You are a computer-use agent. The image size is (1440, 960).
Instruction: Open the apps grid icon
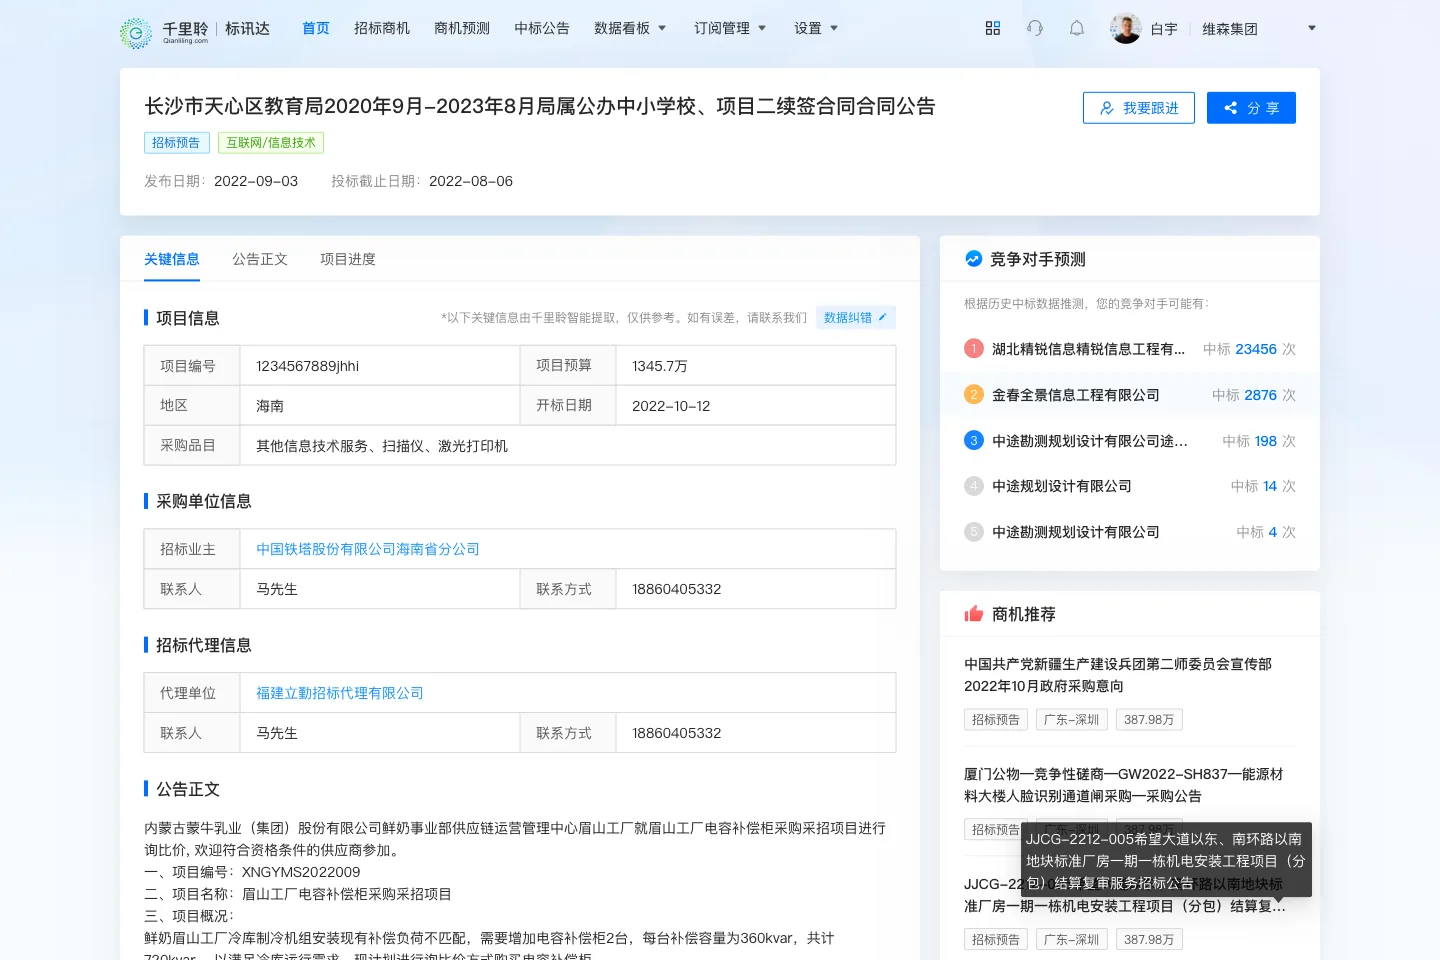tap(993, 28)
